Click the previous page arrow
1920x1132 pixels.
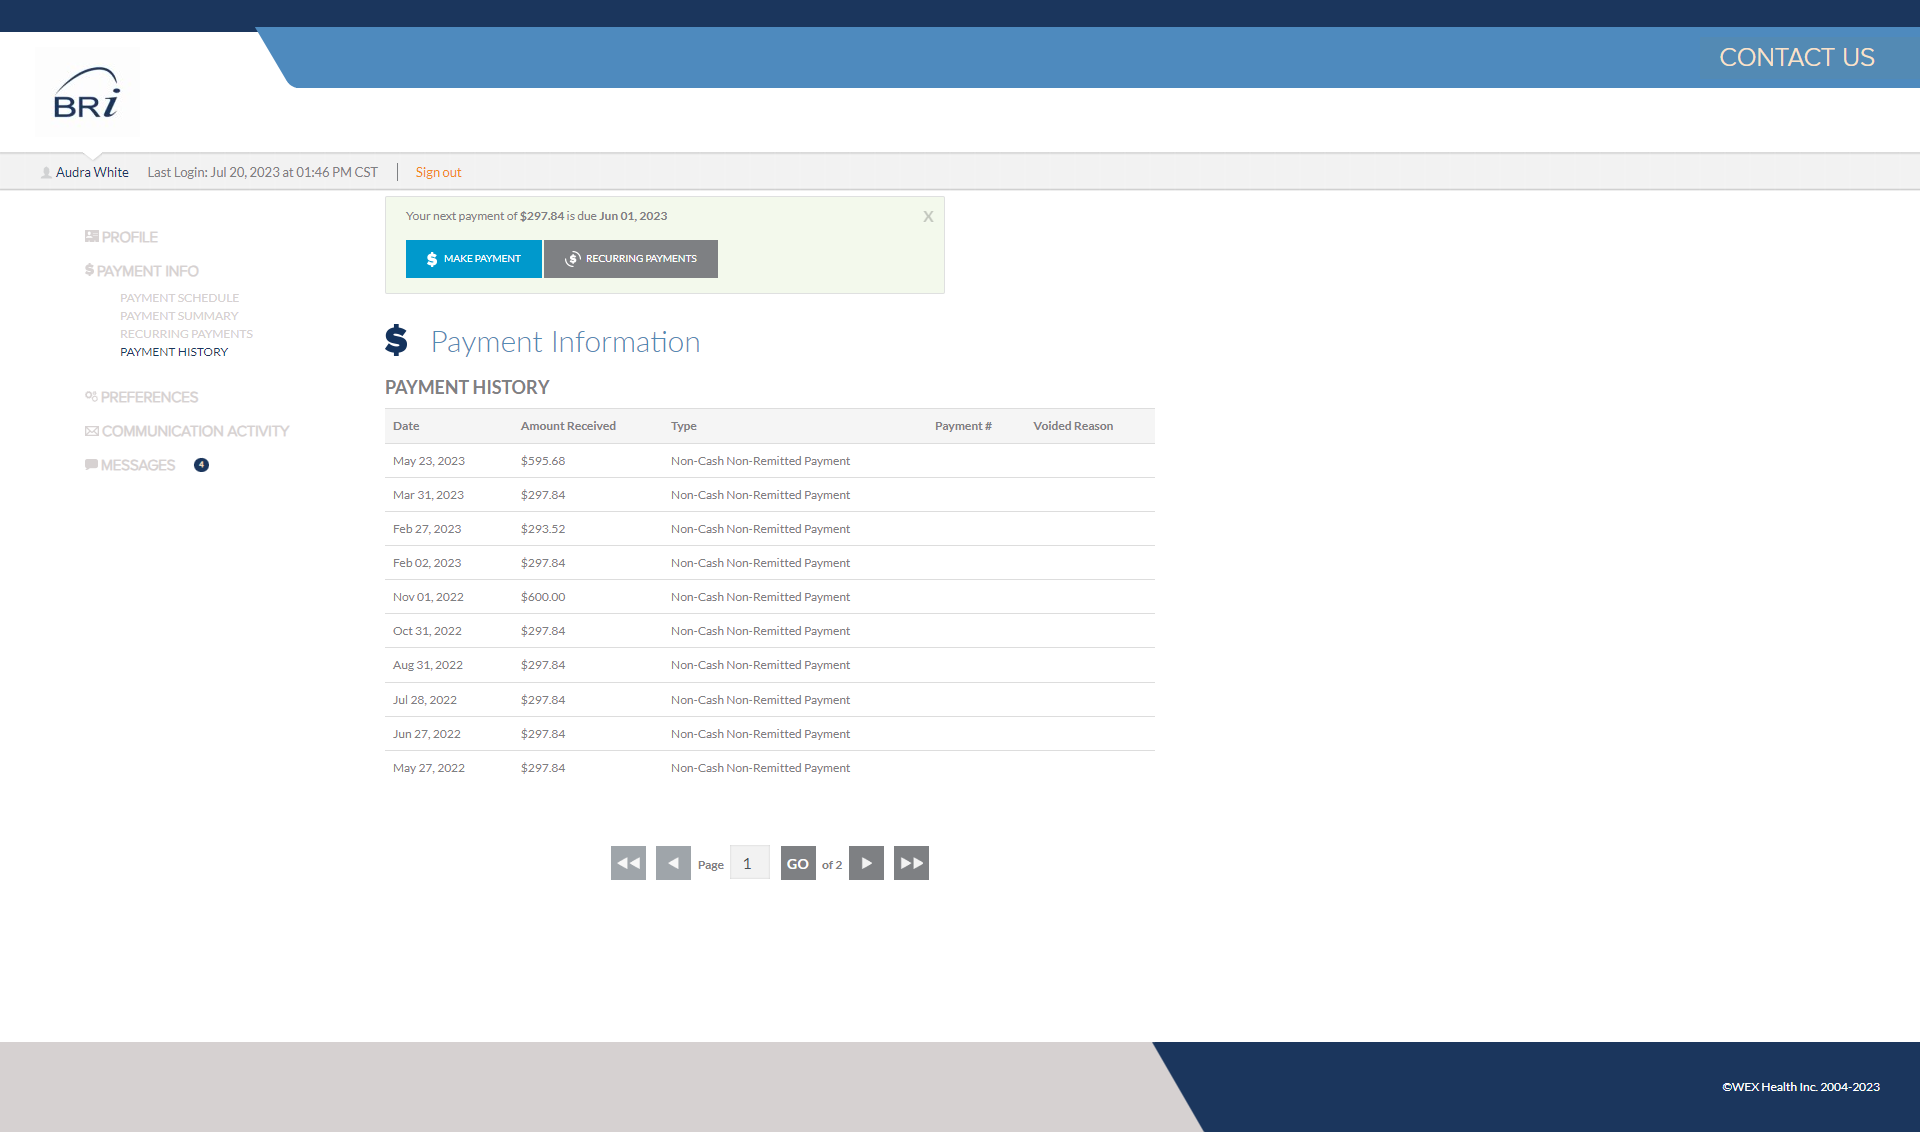[x=673, y=862]
